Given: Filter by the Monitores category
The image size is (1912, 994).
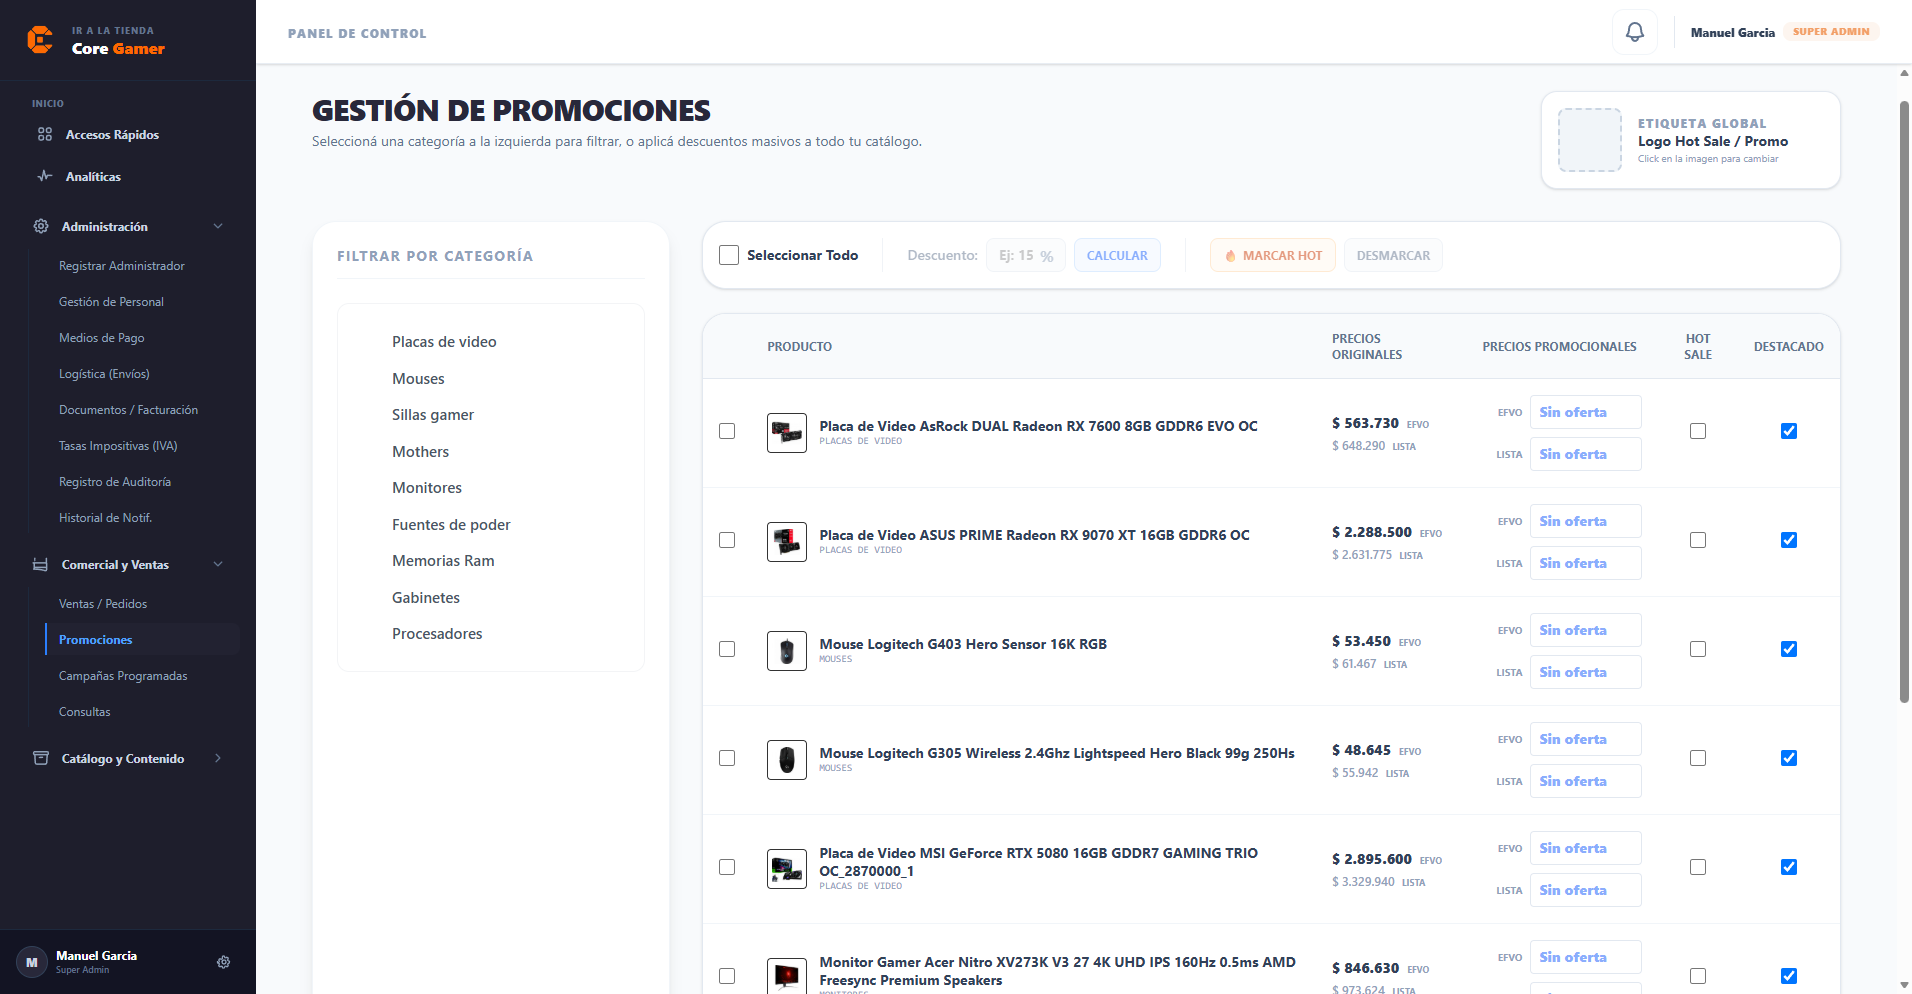Looking at the screenshot, I should tap(427, 488).
